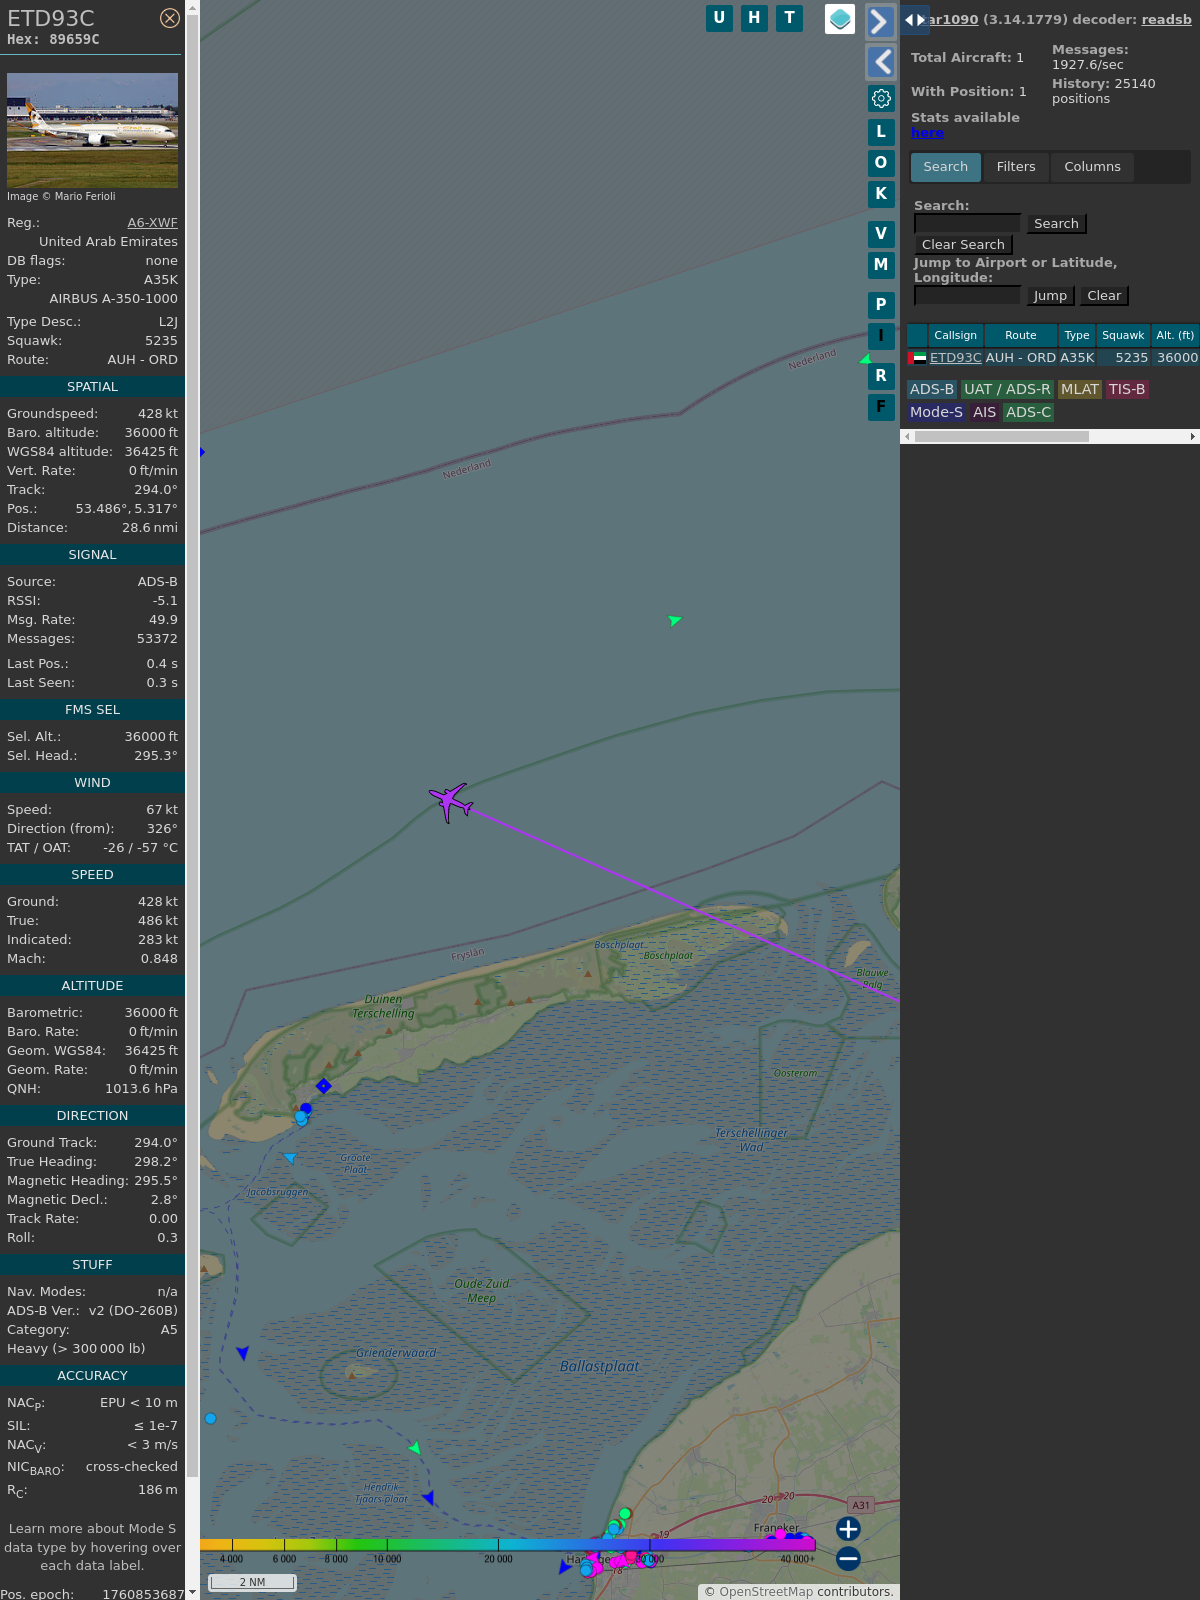Select the ETD93C callsign in table
Viewport: 1200px width, 1600px height.
click(955, 358)
